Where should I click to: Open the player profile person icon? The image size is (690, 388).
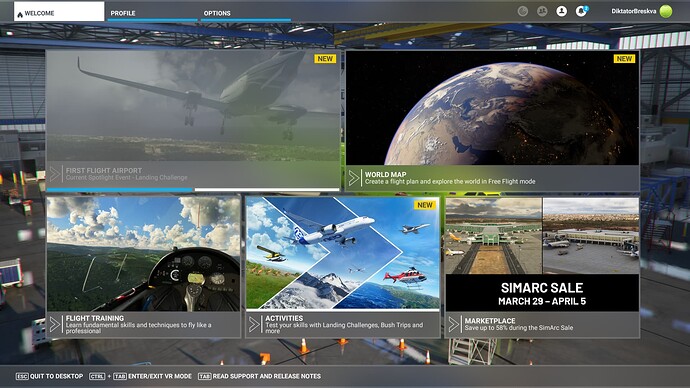[x=562, y=11]
